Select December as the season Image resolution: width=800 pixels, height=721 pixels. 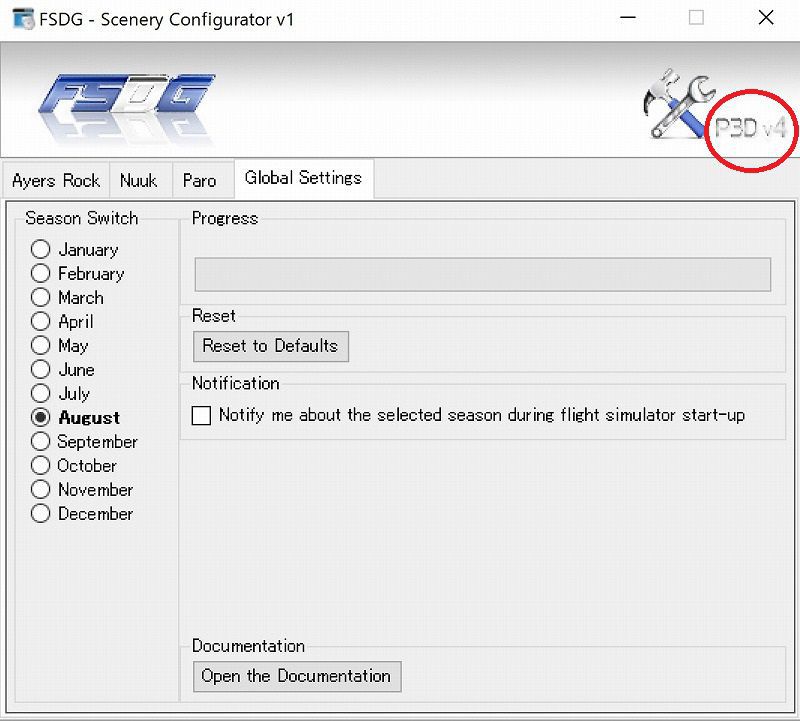click(40, 513)
